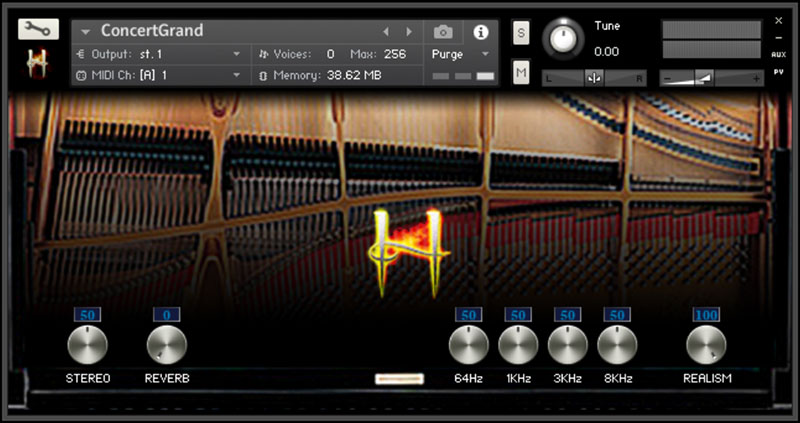Go to previous instrument with left arrow
Viewport: 800px width, 423px height.
click(x=386, y=32)
